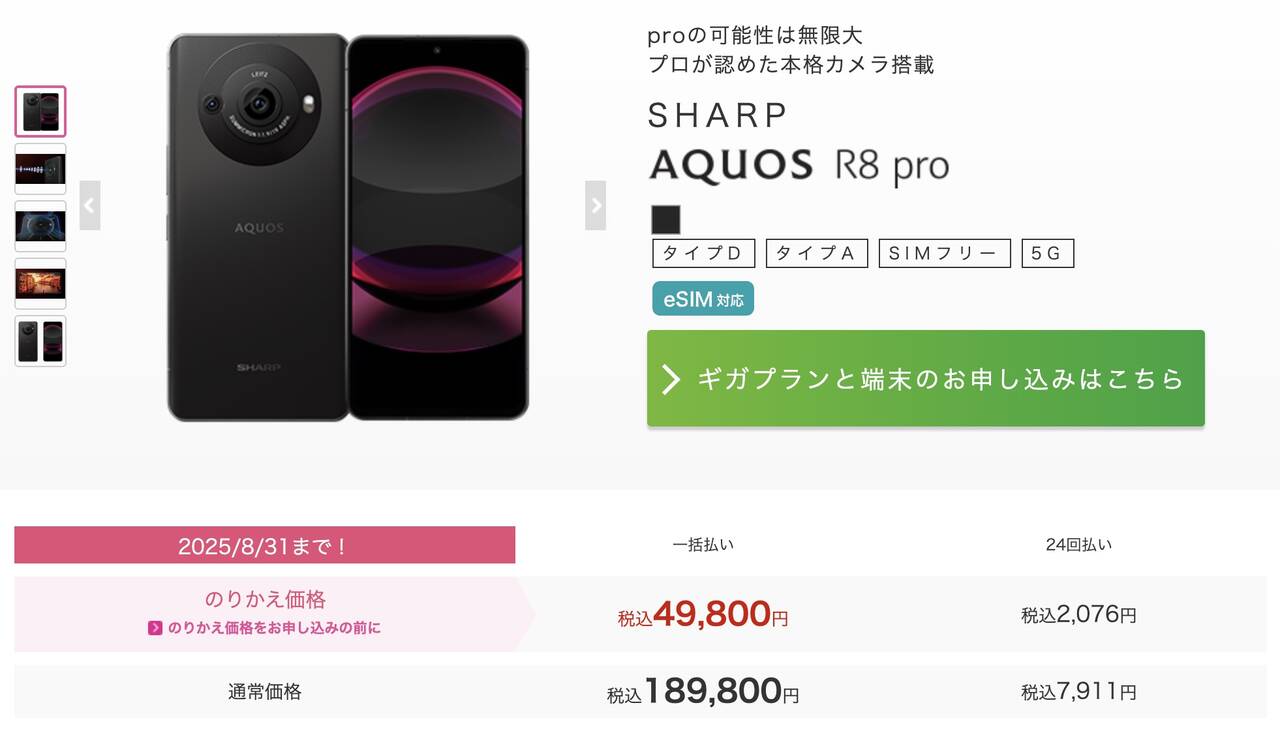This screenshot has height=733, width=1280.
Task: Click the eSIM対応 badge
Action: point(703,298)
